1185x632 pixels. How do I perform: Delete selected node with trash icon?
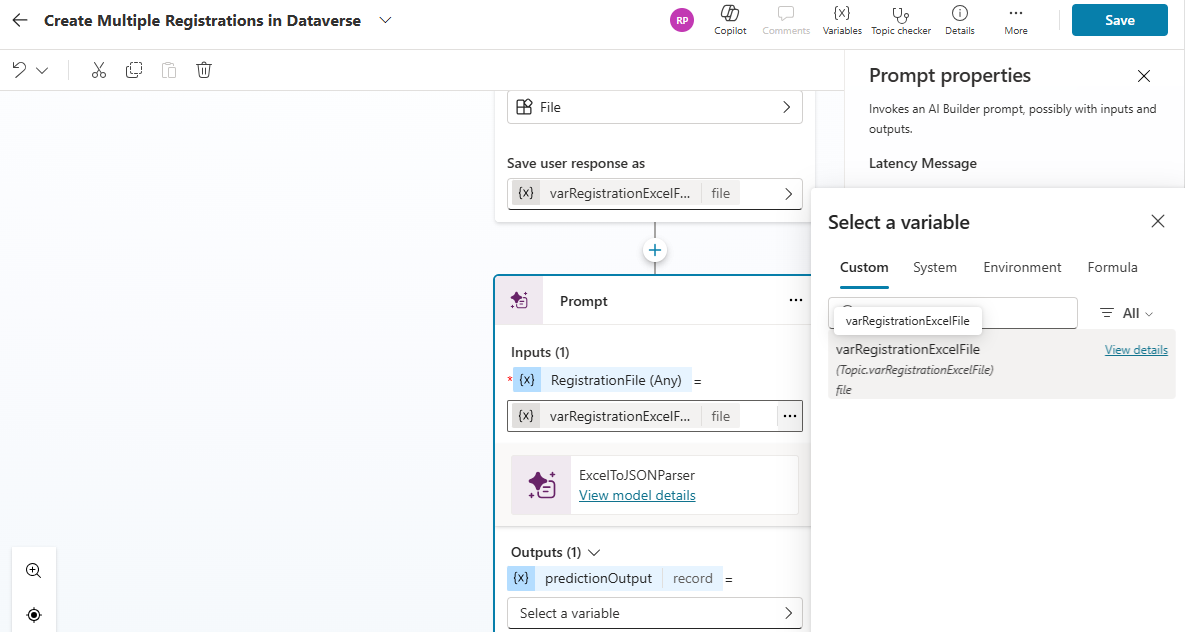pyautogui.click(x=204, y=70)
